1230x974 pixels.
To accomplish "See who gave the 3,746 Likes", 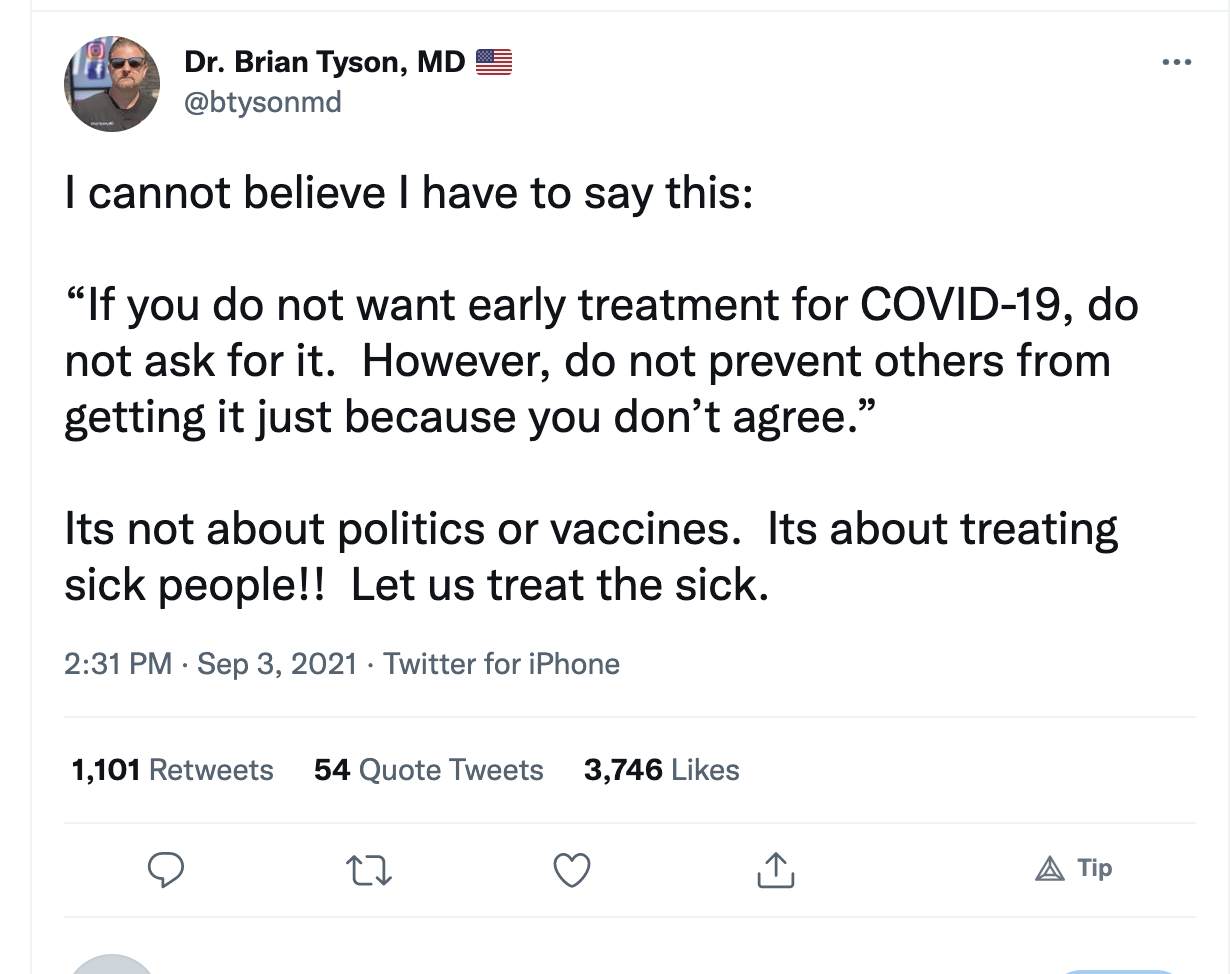I will pyautogui.click(x=661, y=770).
